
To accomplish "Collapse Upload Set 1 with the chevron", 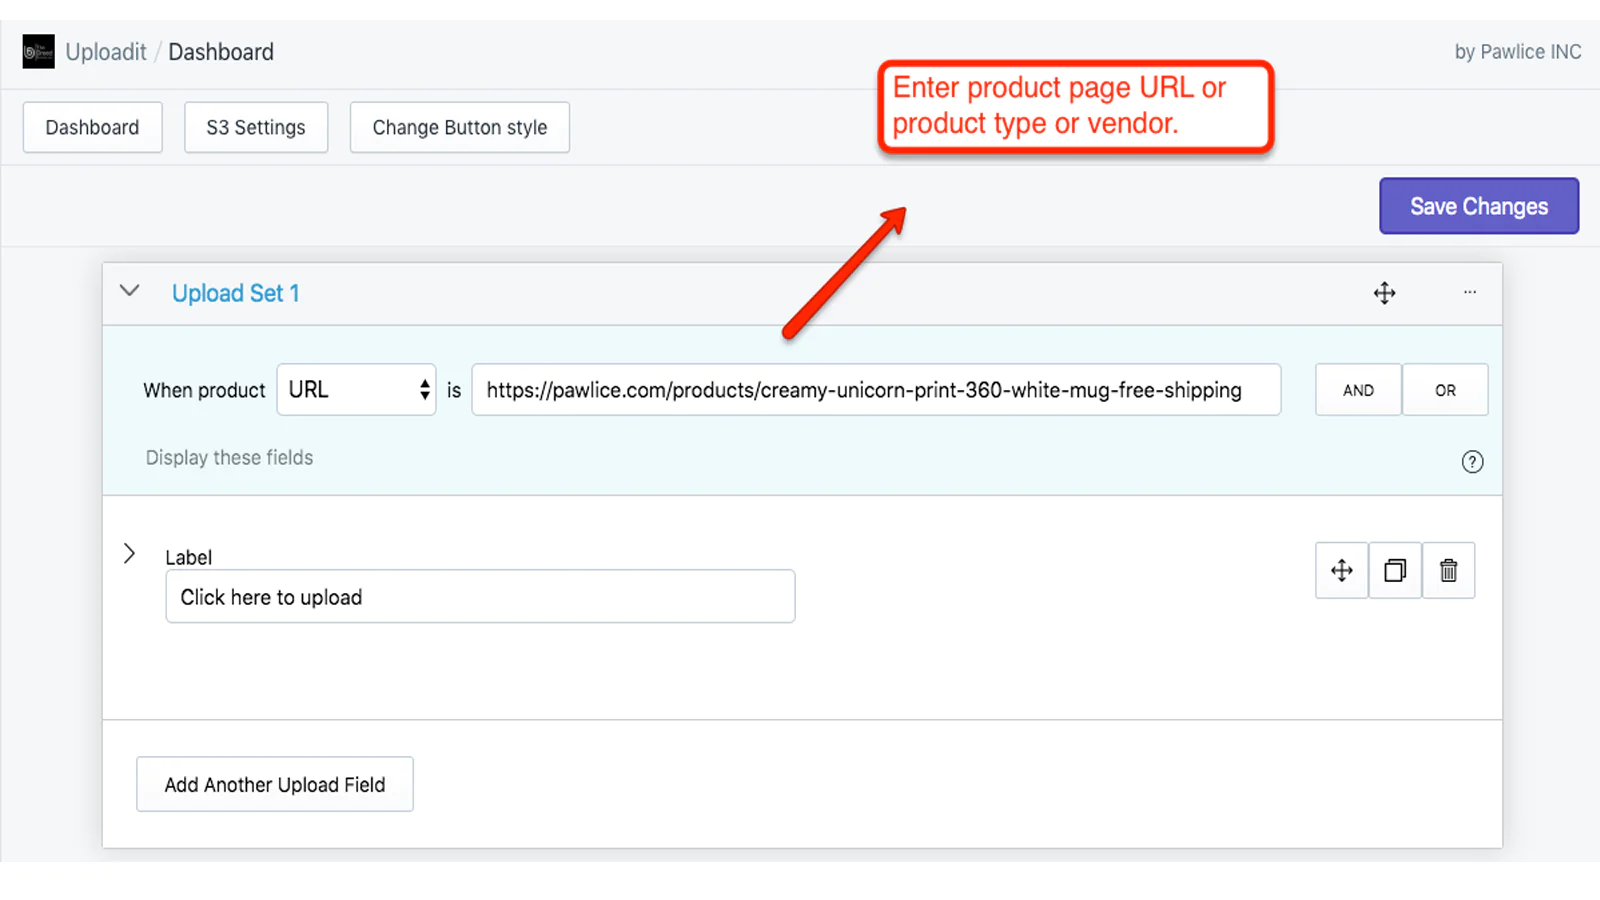I will [x=130, y=291].
